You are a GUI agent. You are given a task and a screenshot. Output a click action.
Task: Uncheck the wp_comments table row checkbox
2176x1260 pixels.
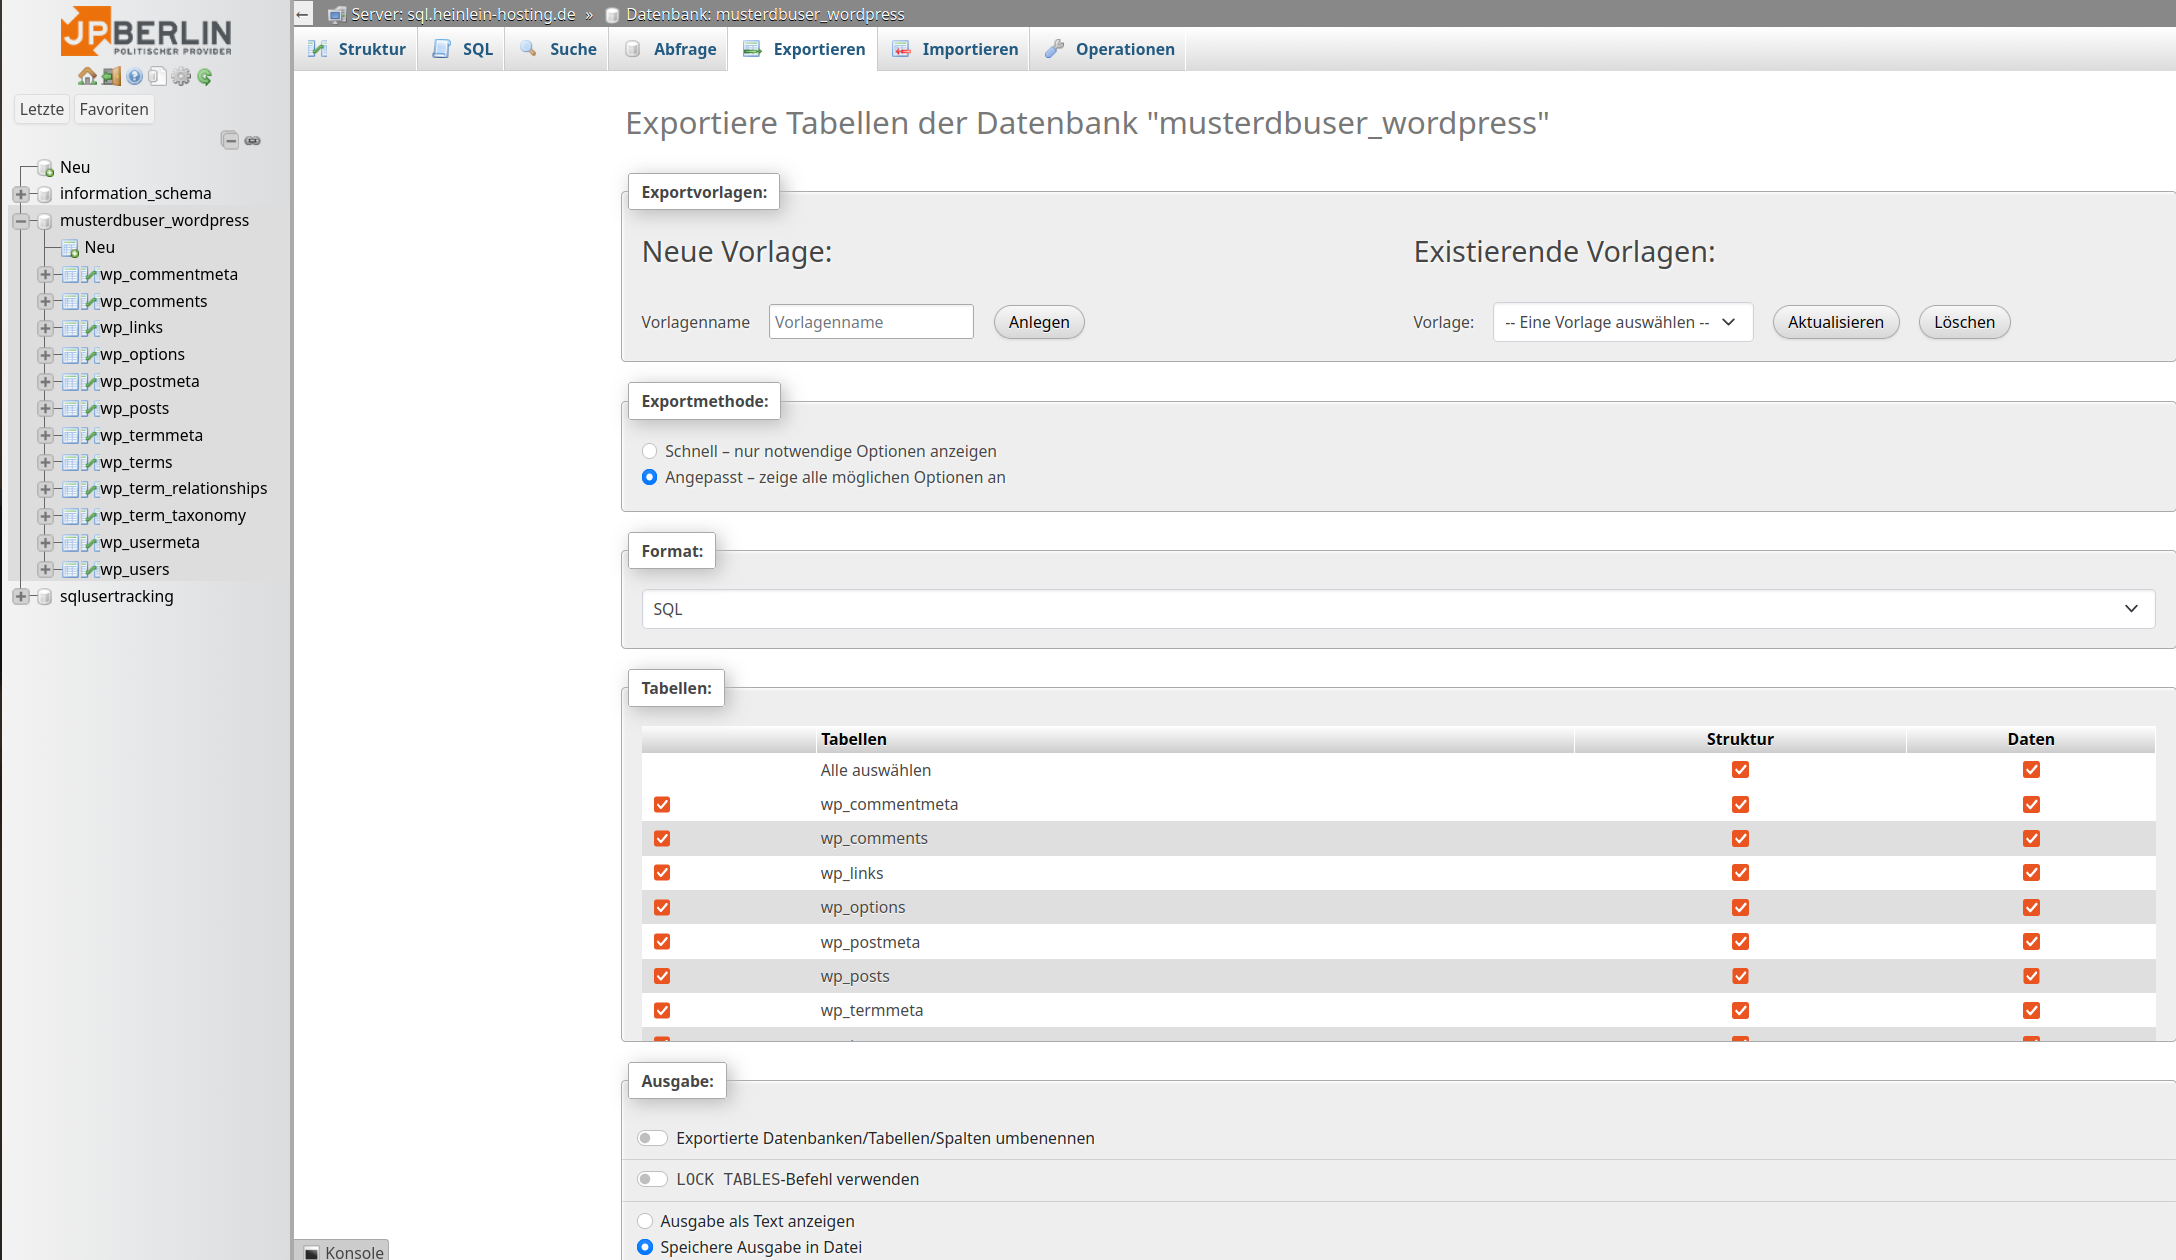tap(662, 839)
